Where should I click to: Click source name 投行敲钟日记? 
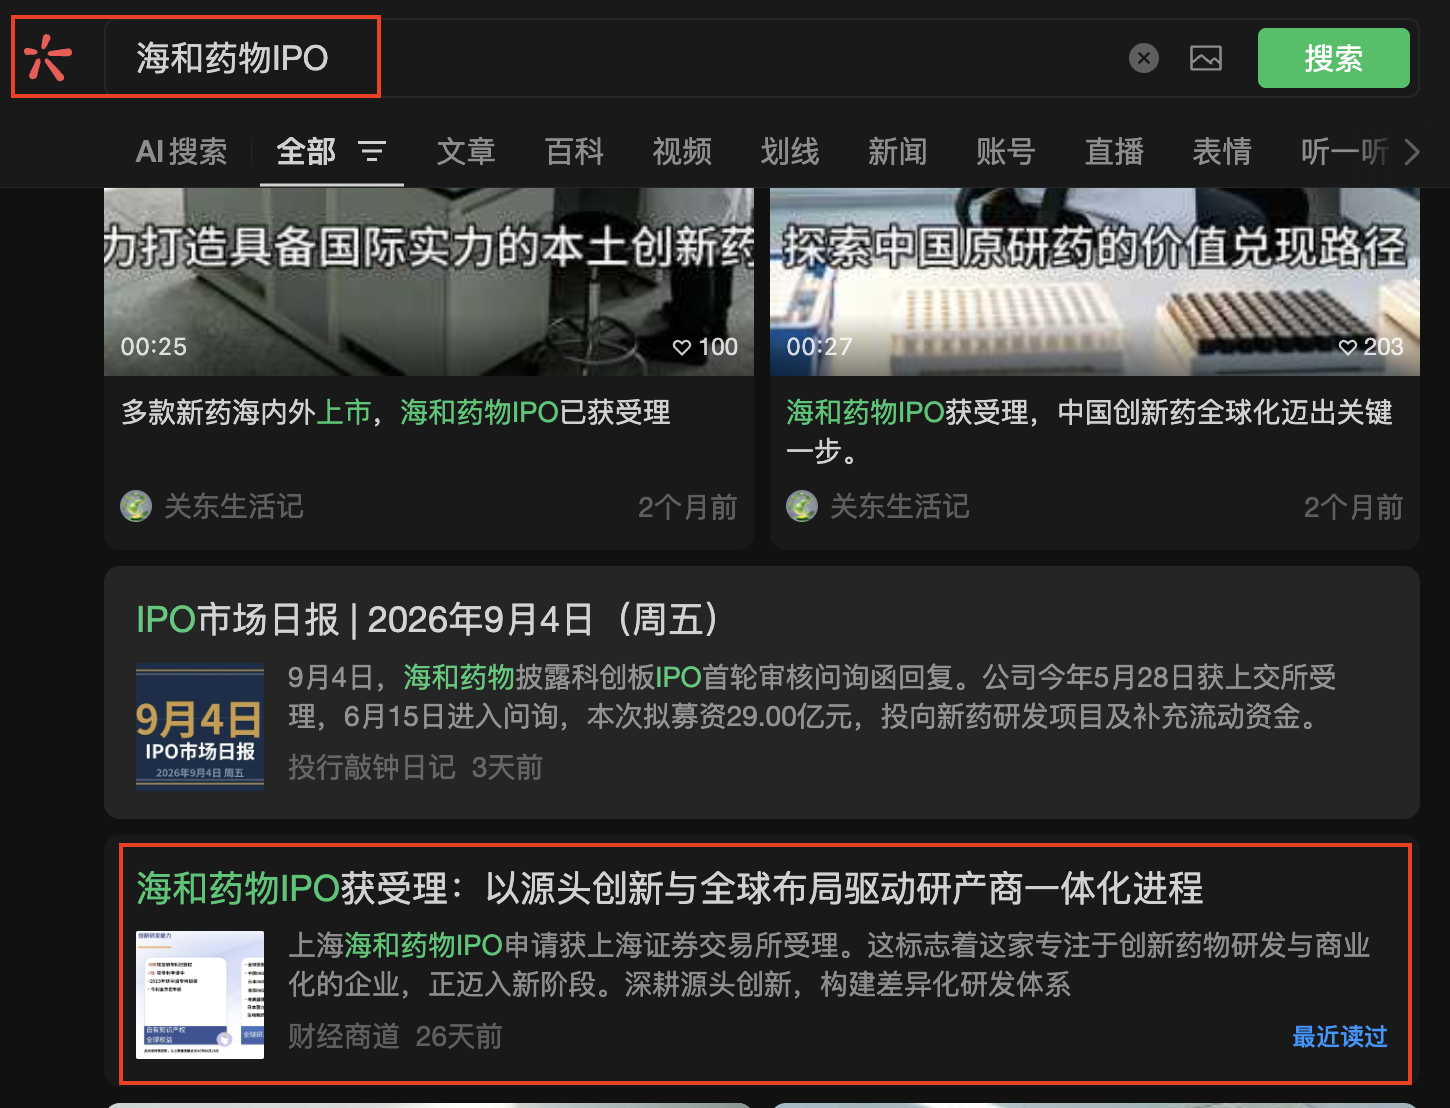pos(372,767)
